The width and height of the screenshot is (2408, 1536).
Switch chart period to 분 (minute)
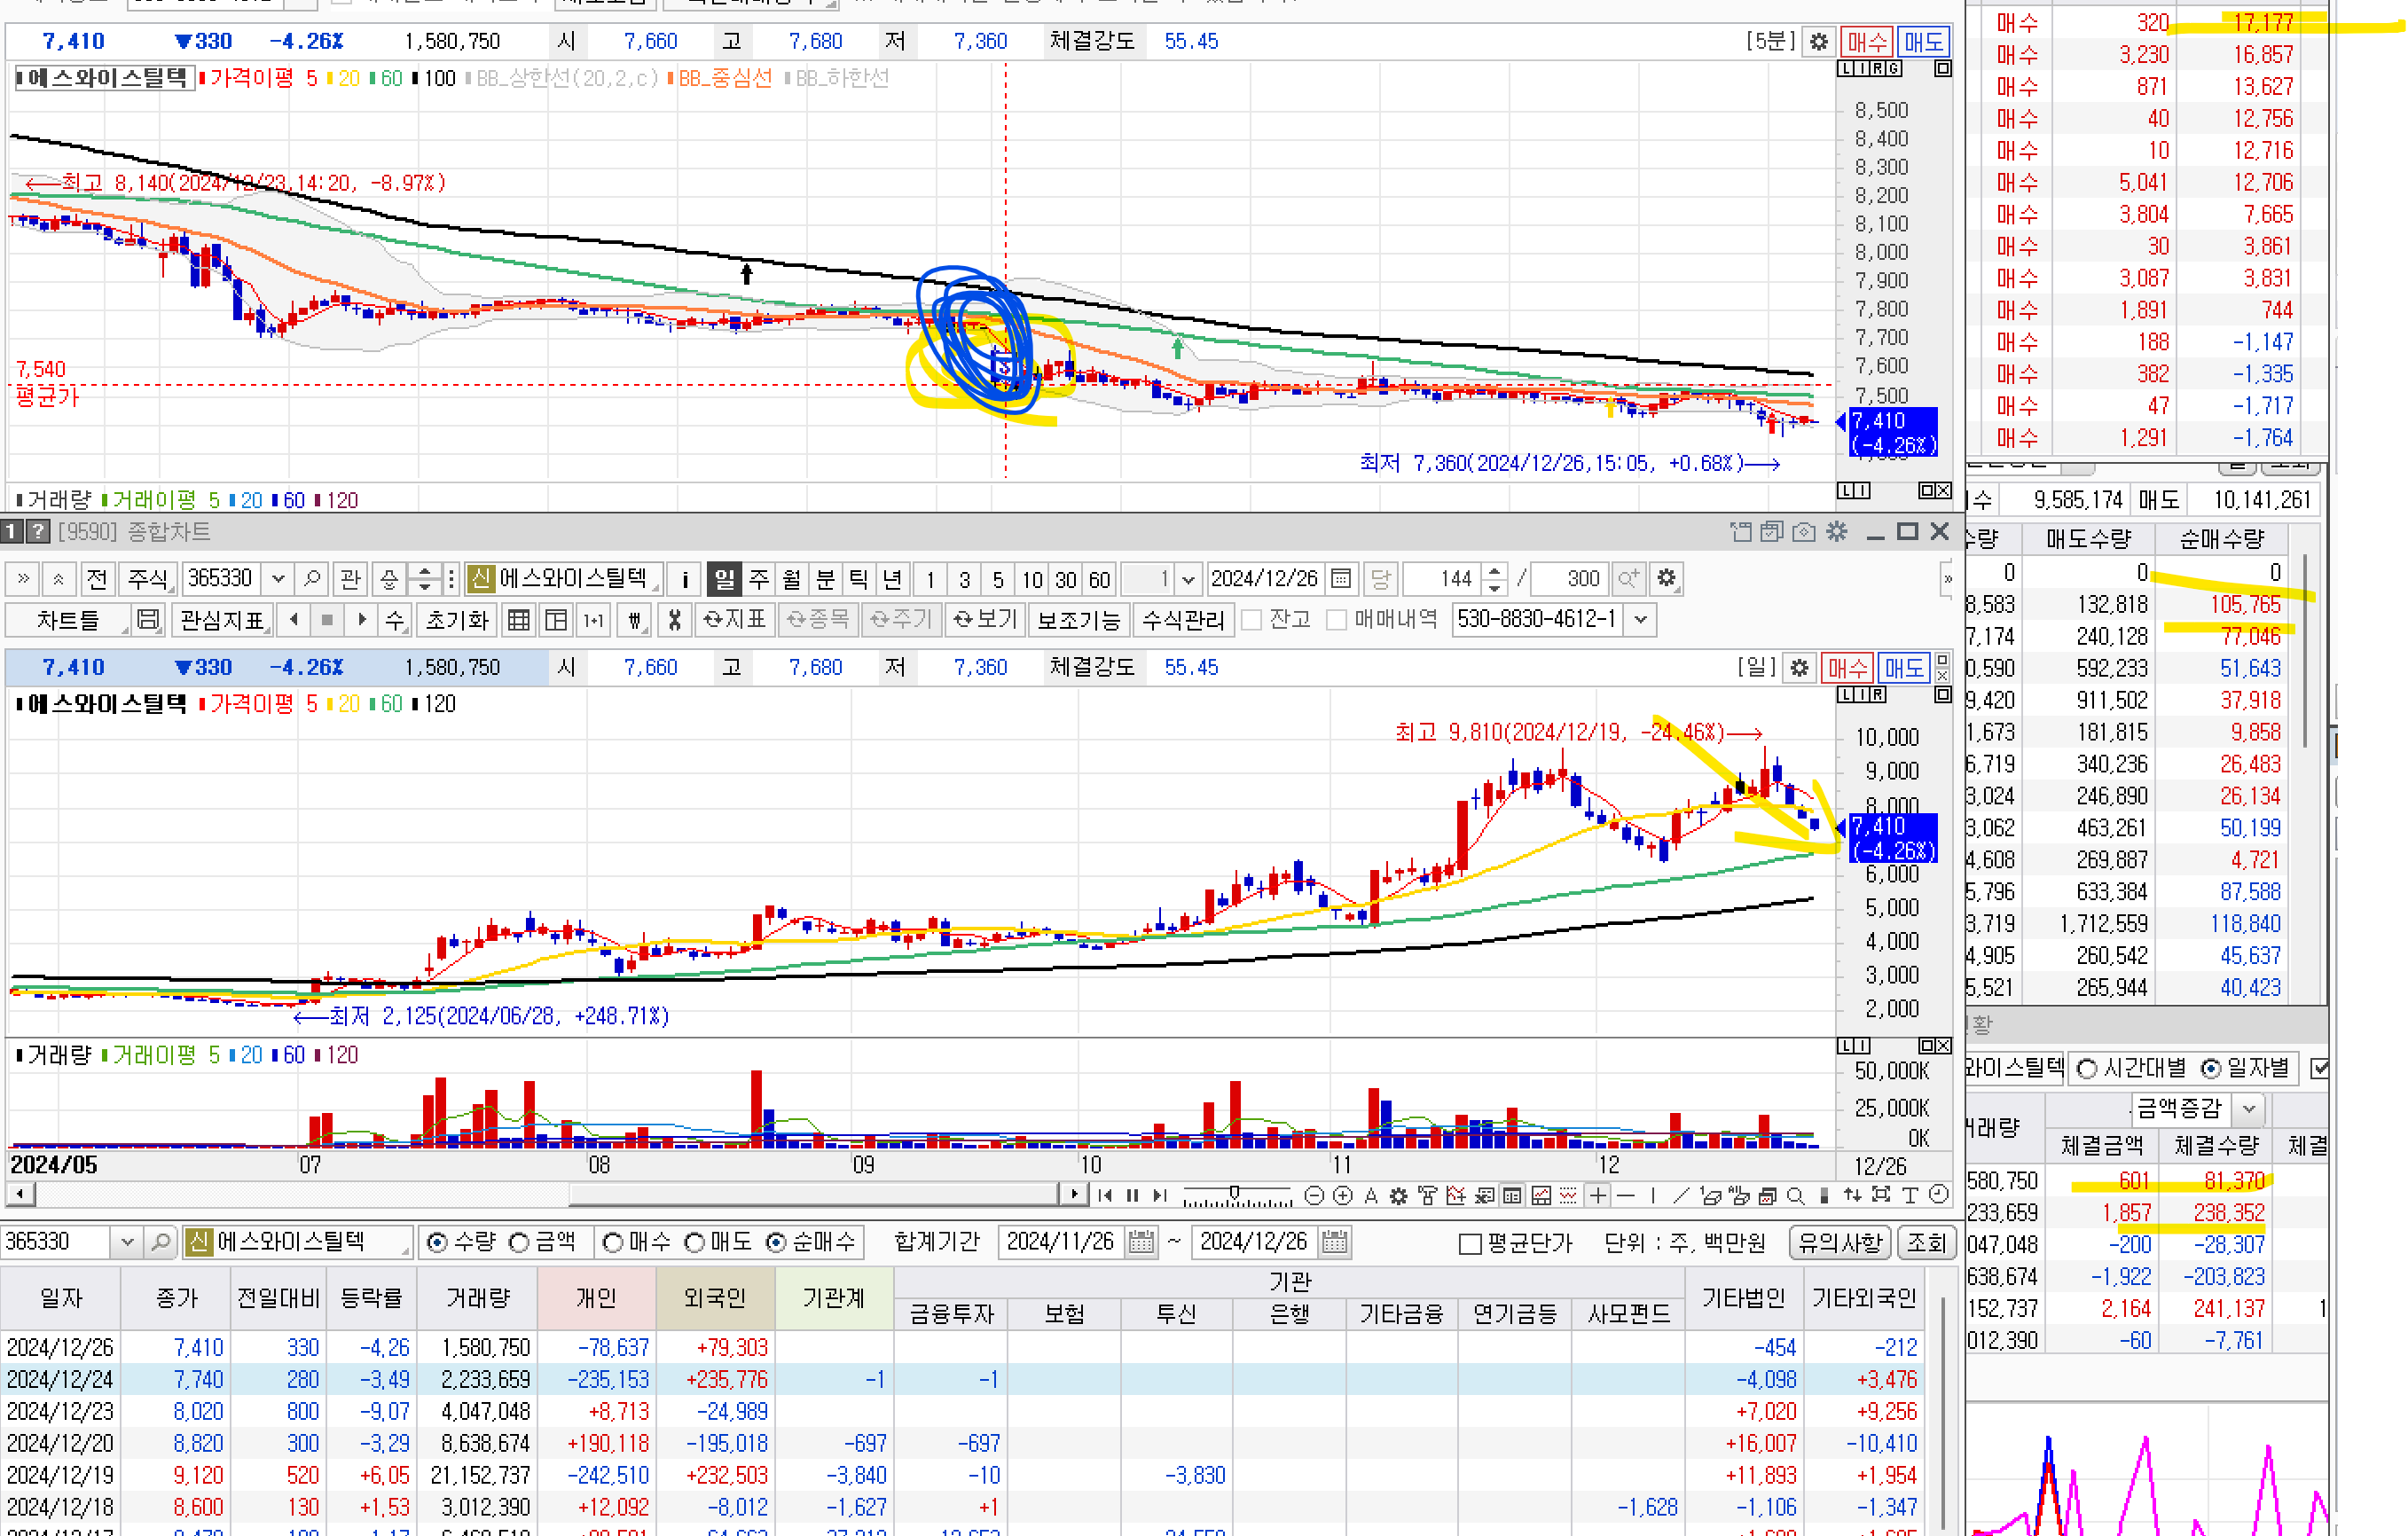pyautogui.click(x=825, y=578)
